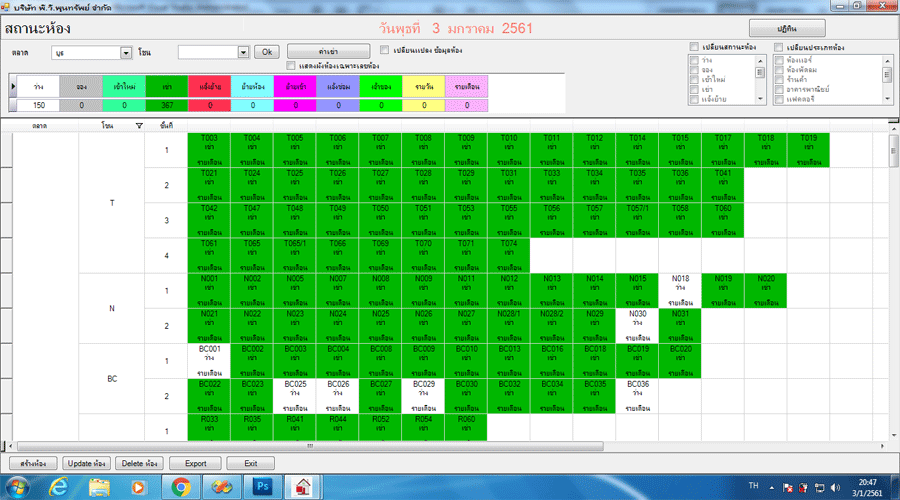900x500 pixels.
Task: Click the Windows Start orb
Action: pyautogui.click(x=18, y=487)
